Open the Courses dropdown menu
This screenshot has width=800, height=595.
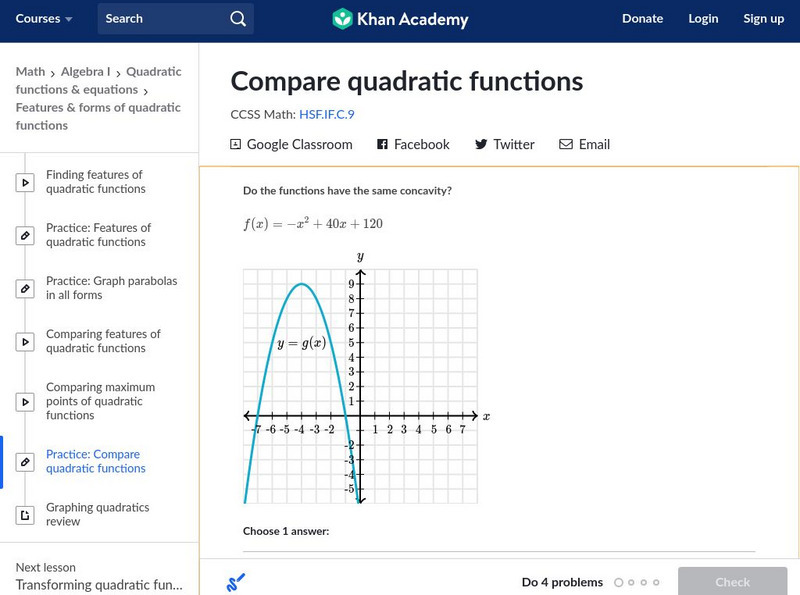[44, 19]
